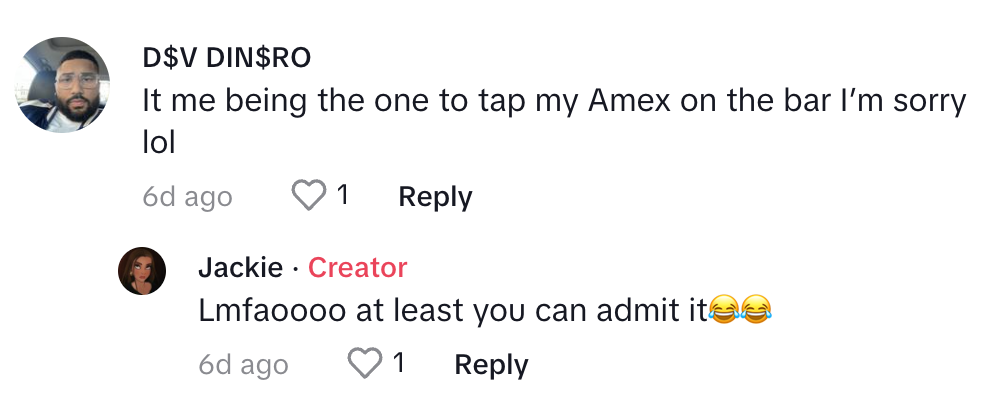Viewport: 996px width, 414px height.
Task: Open D$V DIN$RO's profile picture
Action: (65, 86)
